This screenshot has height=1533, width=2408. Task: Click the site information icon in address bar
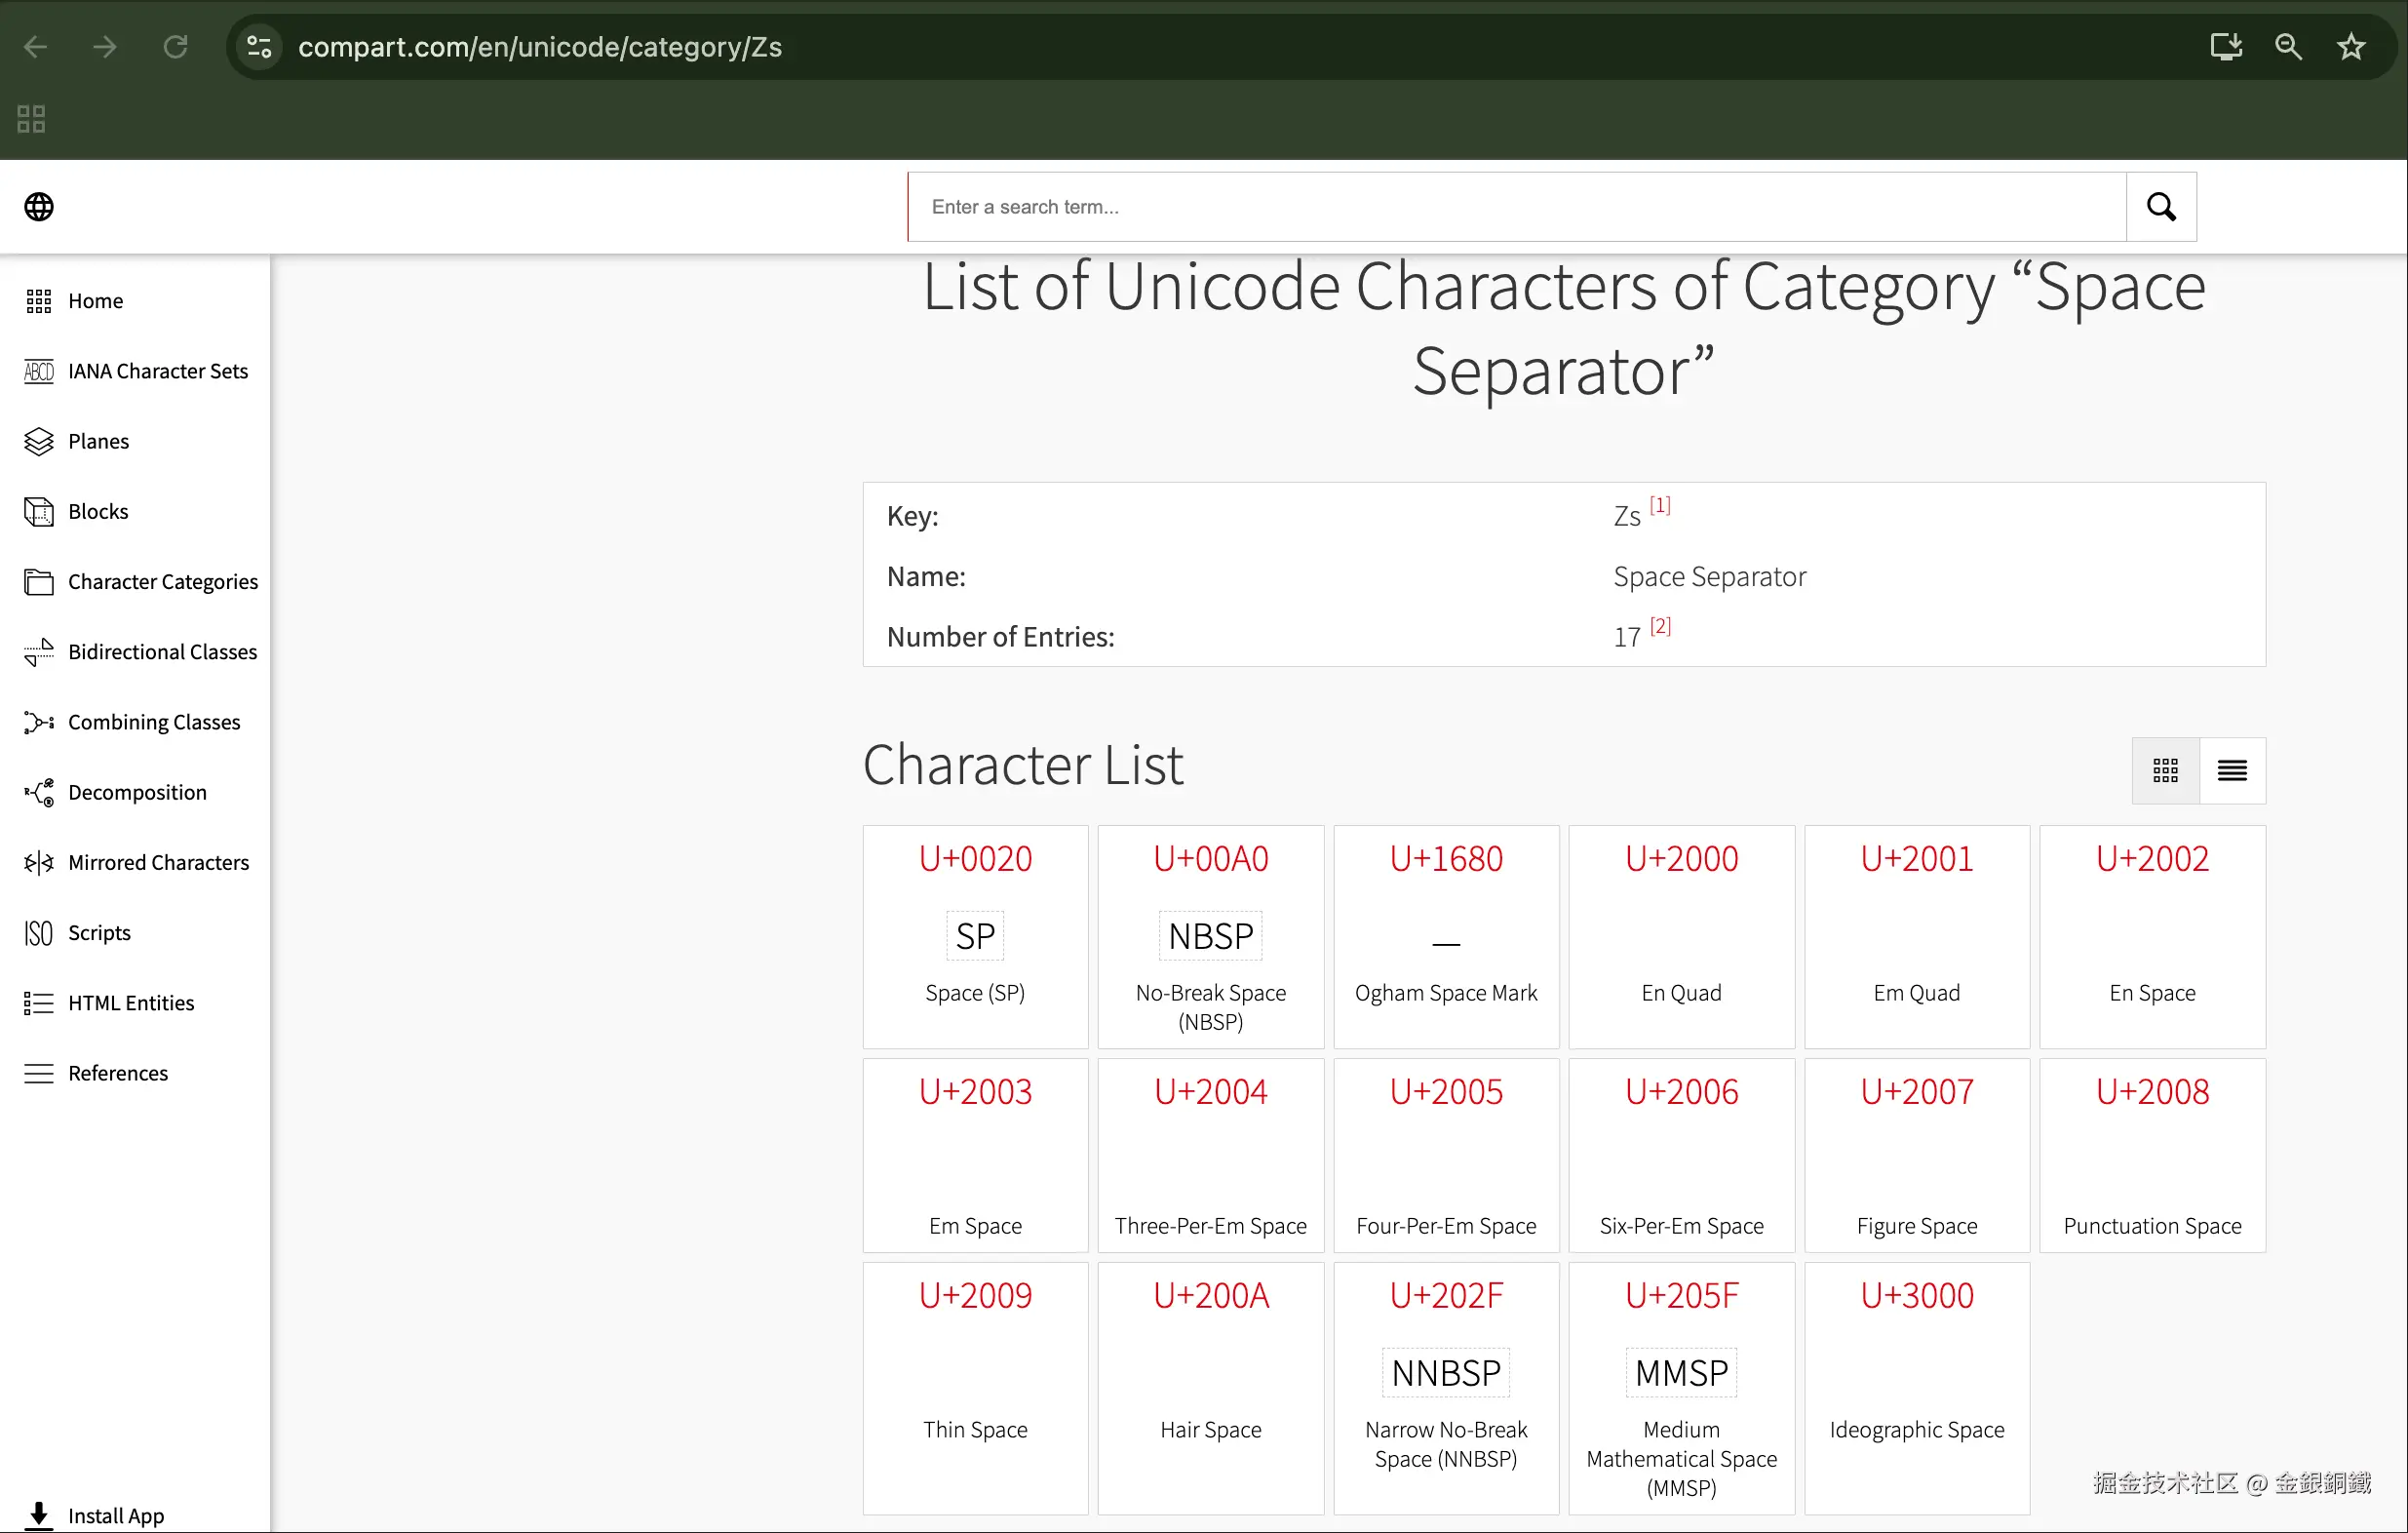[260, 47]
